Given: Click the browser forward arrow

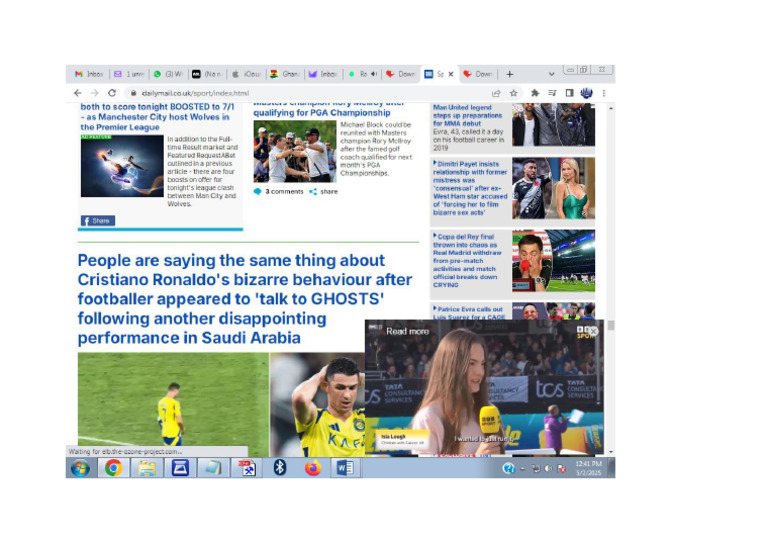Looking at the screenshot, I should [95, 93].
